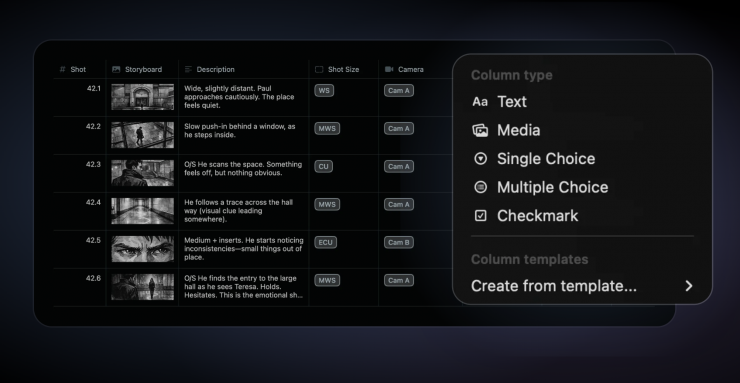This screenshot has width=740, height=383.
Task: Click the Text column type icon
Action: point(480,102)
